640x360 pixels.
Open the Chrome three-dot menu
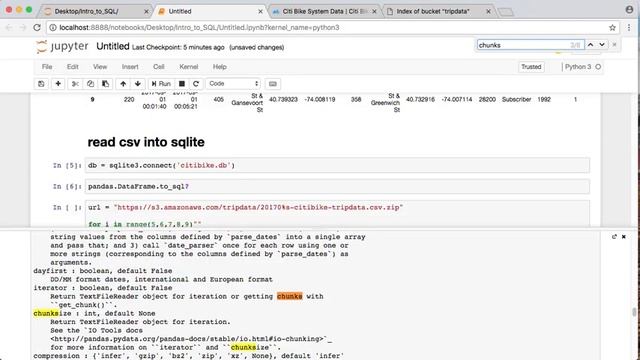point(629,28)
